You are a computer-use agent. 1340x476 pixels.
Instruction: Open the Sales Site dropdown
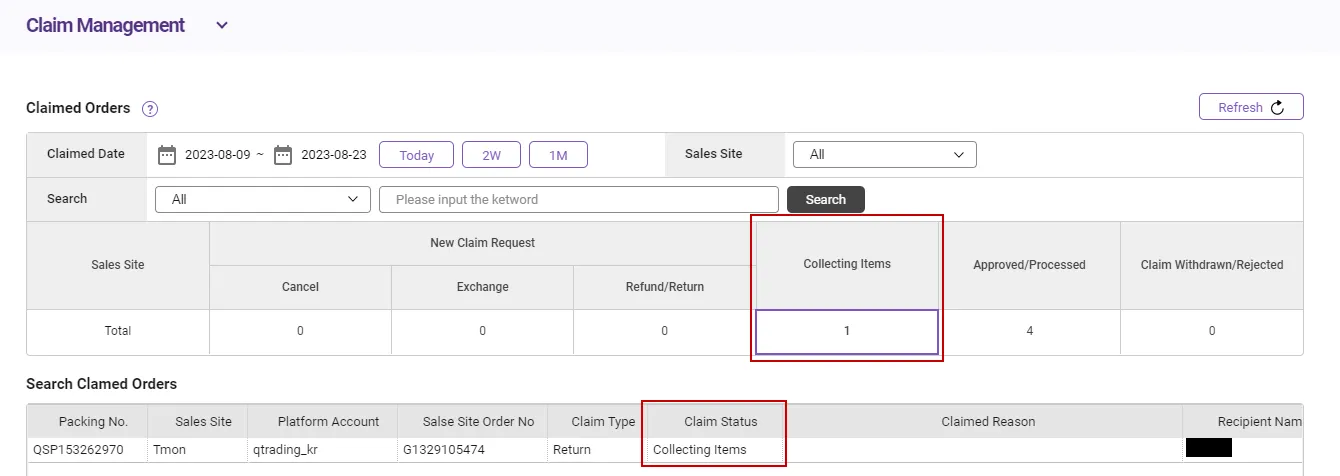884,155
